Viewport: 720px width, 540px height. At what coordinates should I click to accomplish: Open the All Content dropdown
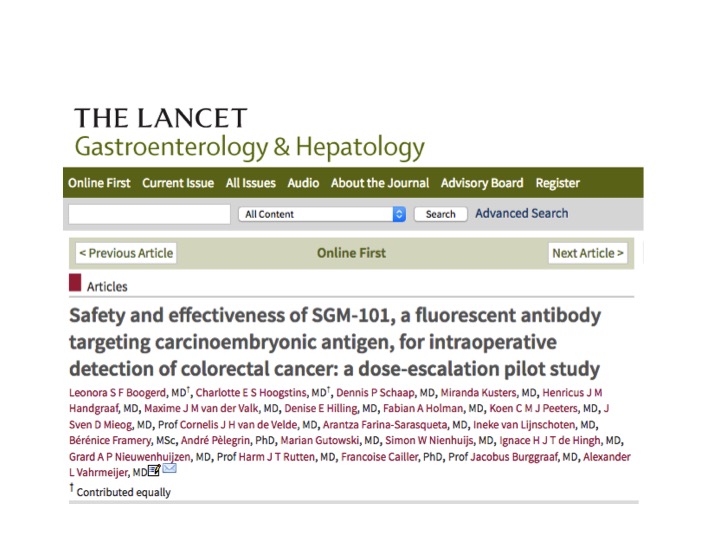[x=322, y=214]
